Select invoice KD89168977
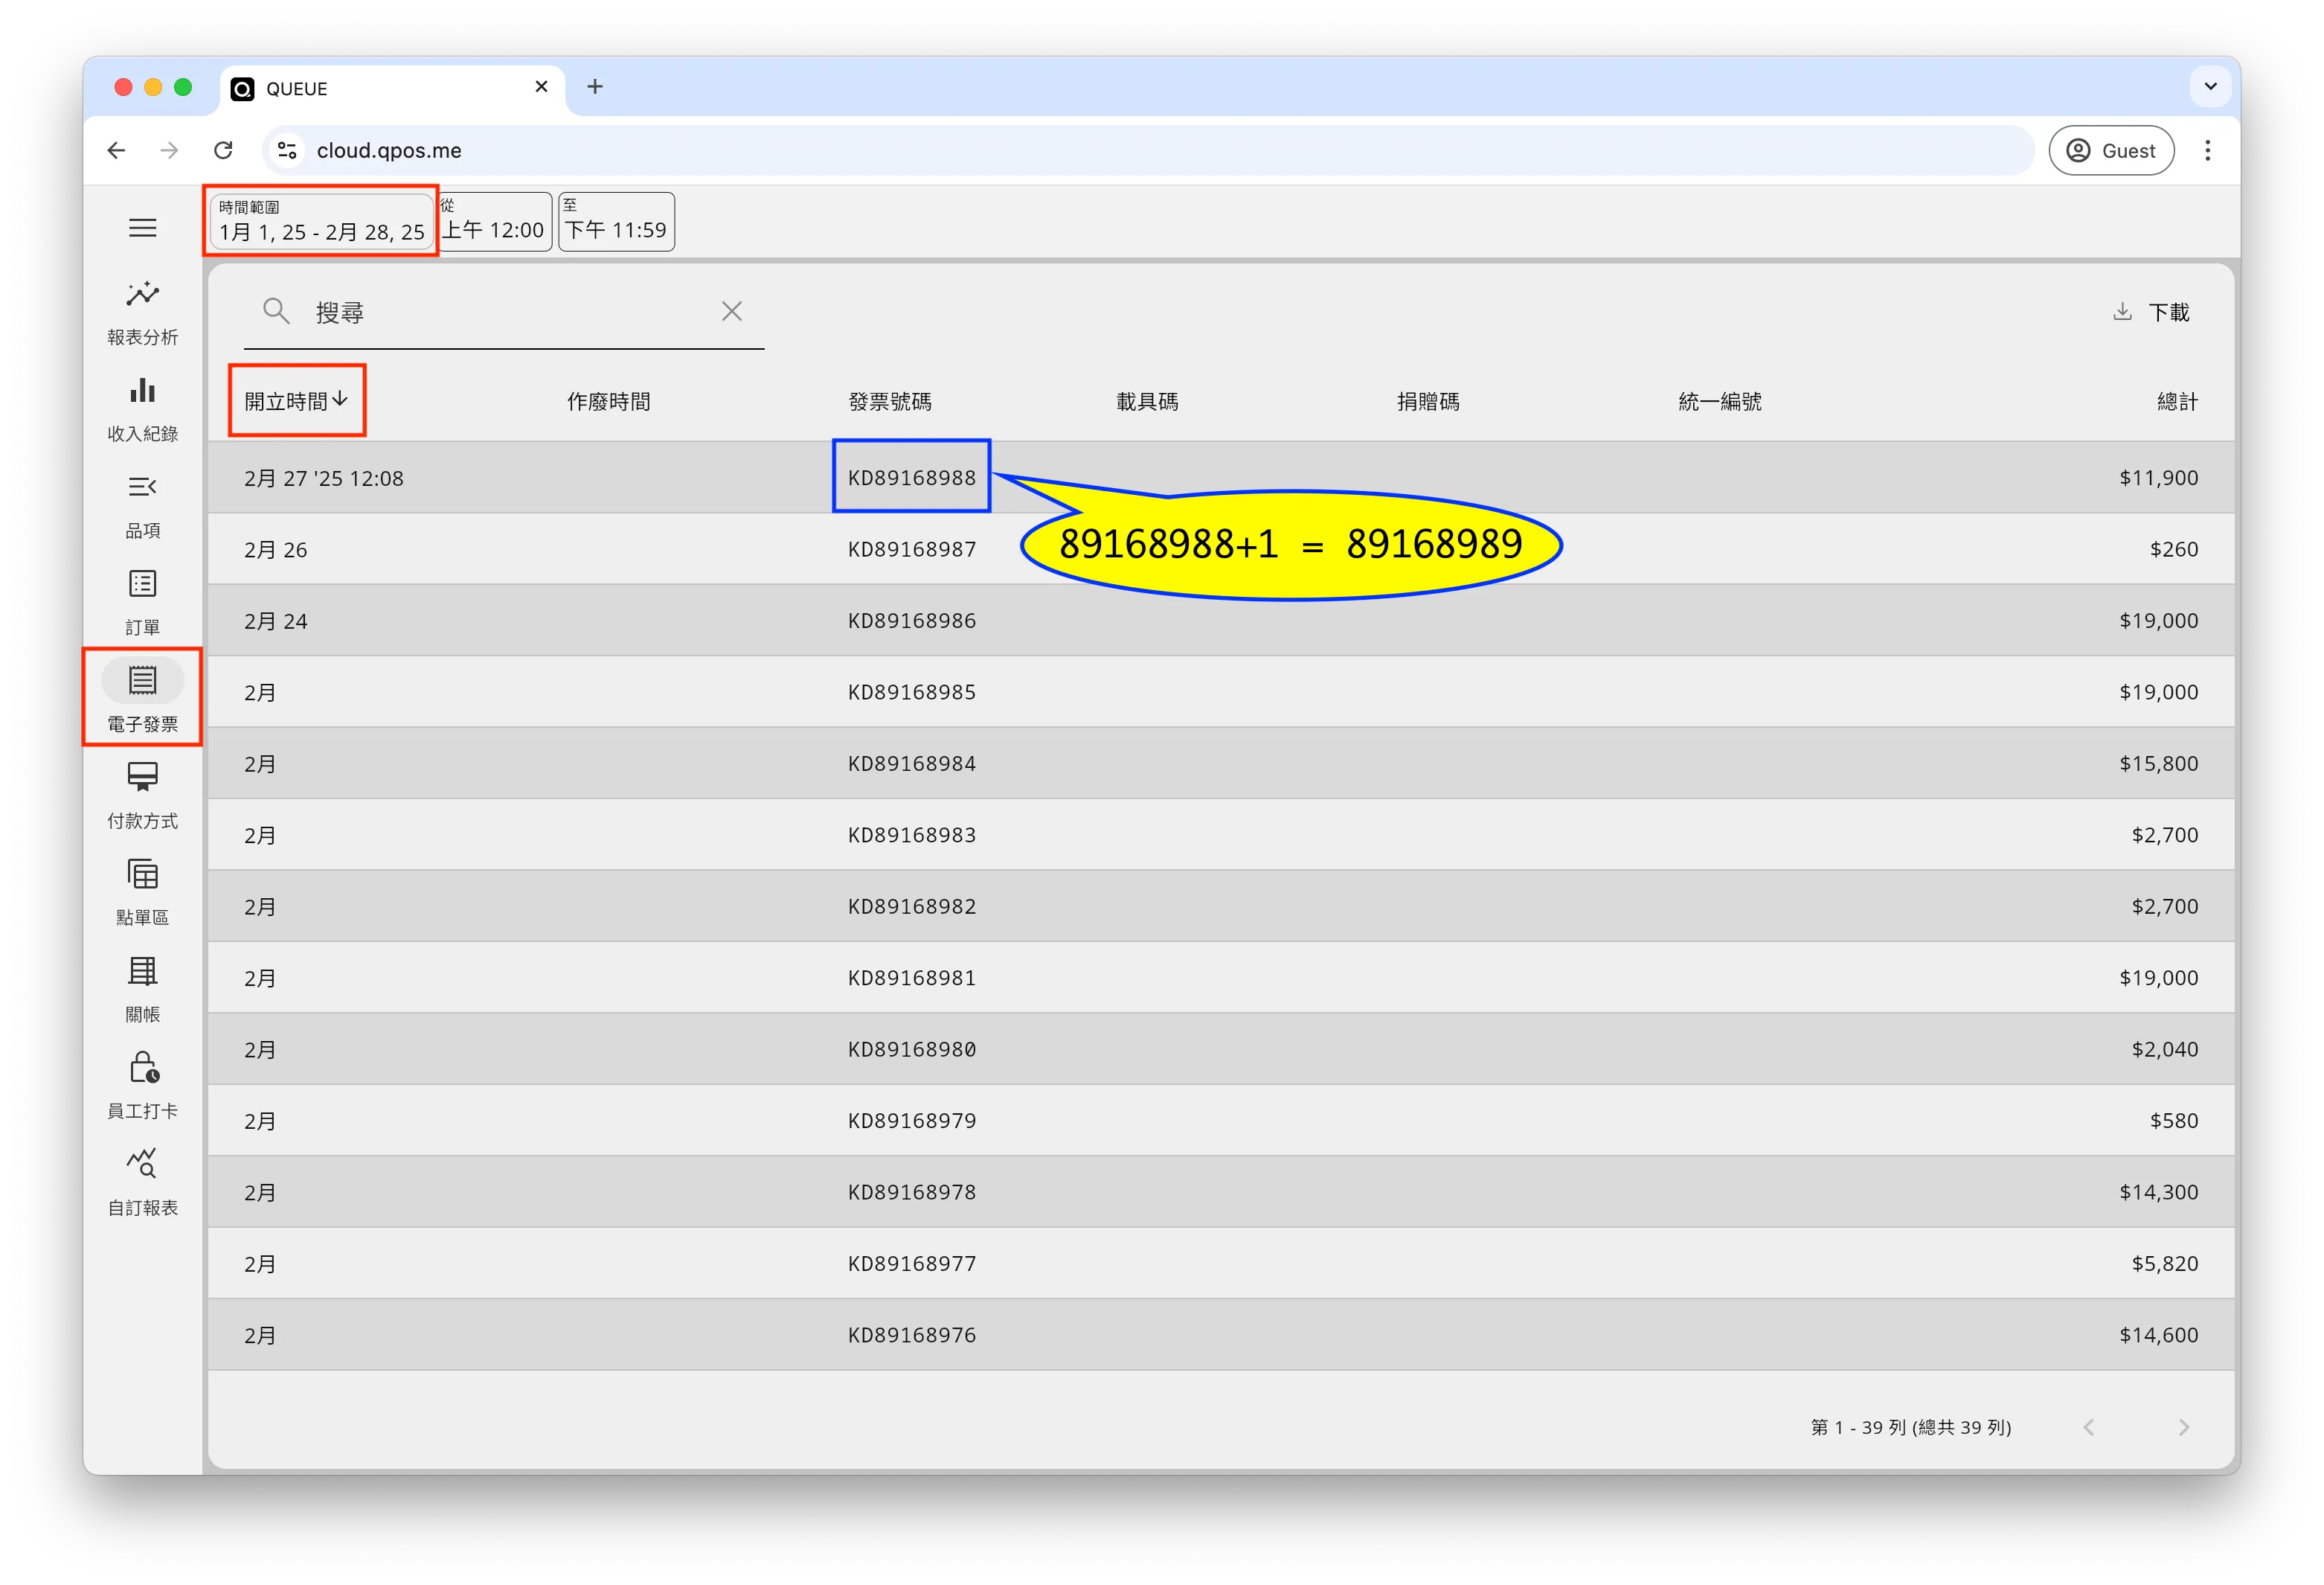2324x1585 pixels. (912, 1263)
